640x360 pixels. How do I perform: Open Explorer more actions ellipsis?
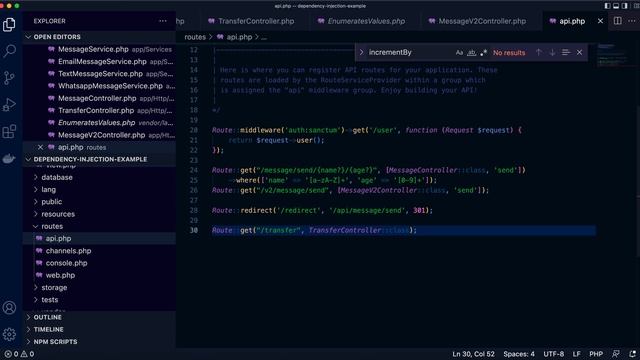coord(163,21)
